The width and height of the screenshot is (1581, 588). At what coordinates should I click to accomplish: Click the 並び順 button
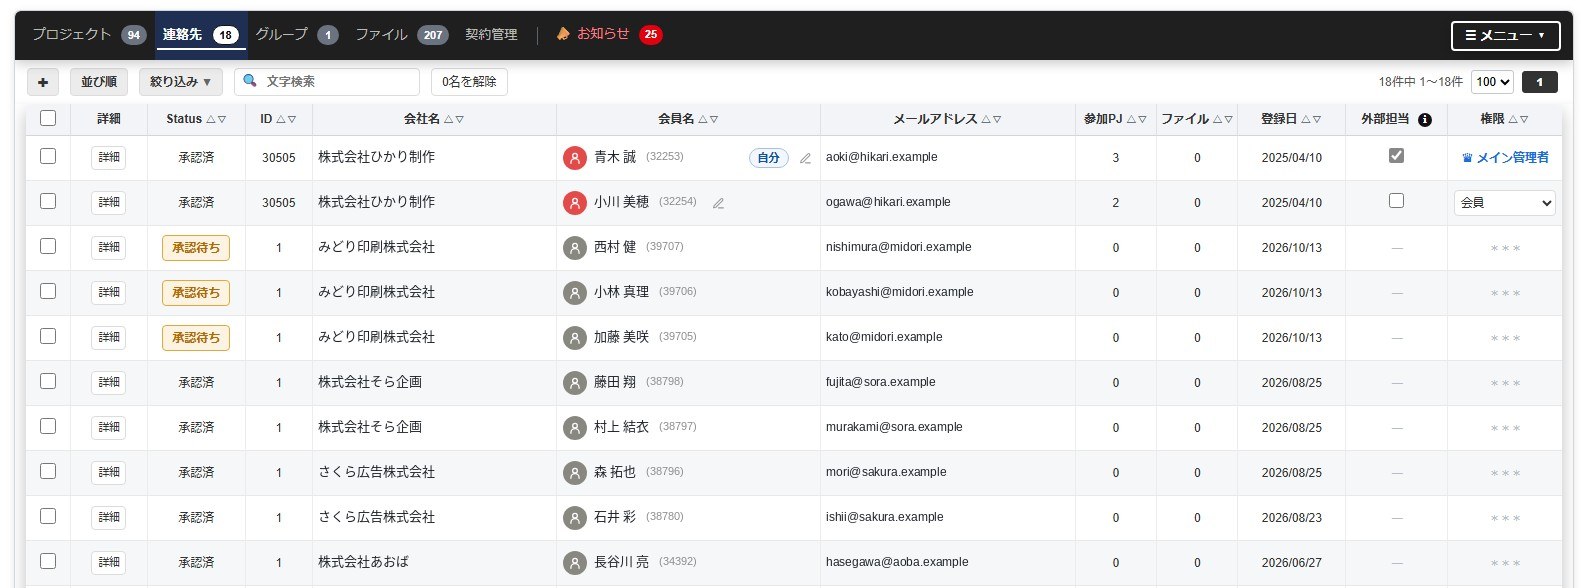point(99,82)
